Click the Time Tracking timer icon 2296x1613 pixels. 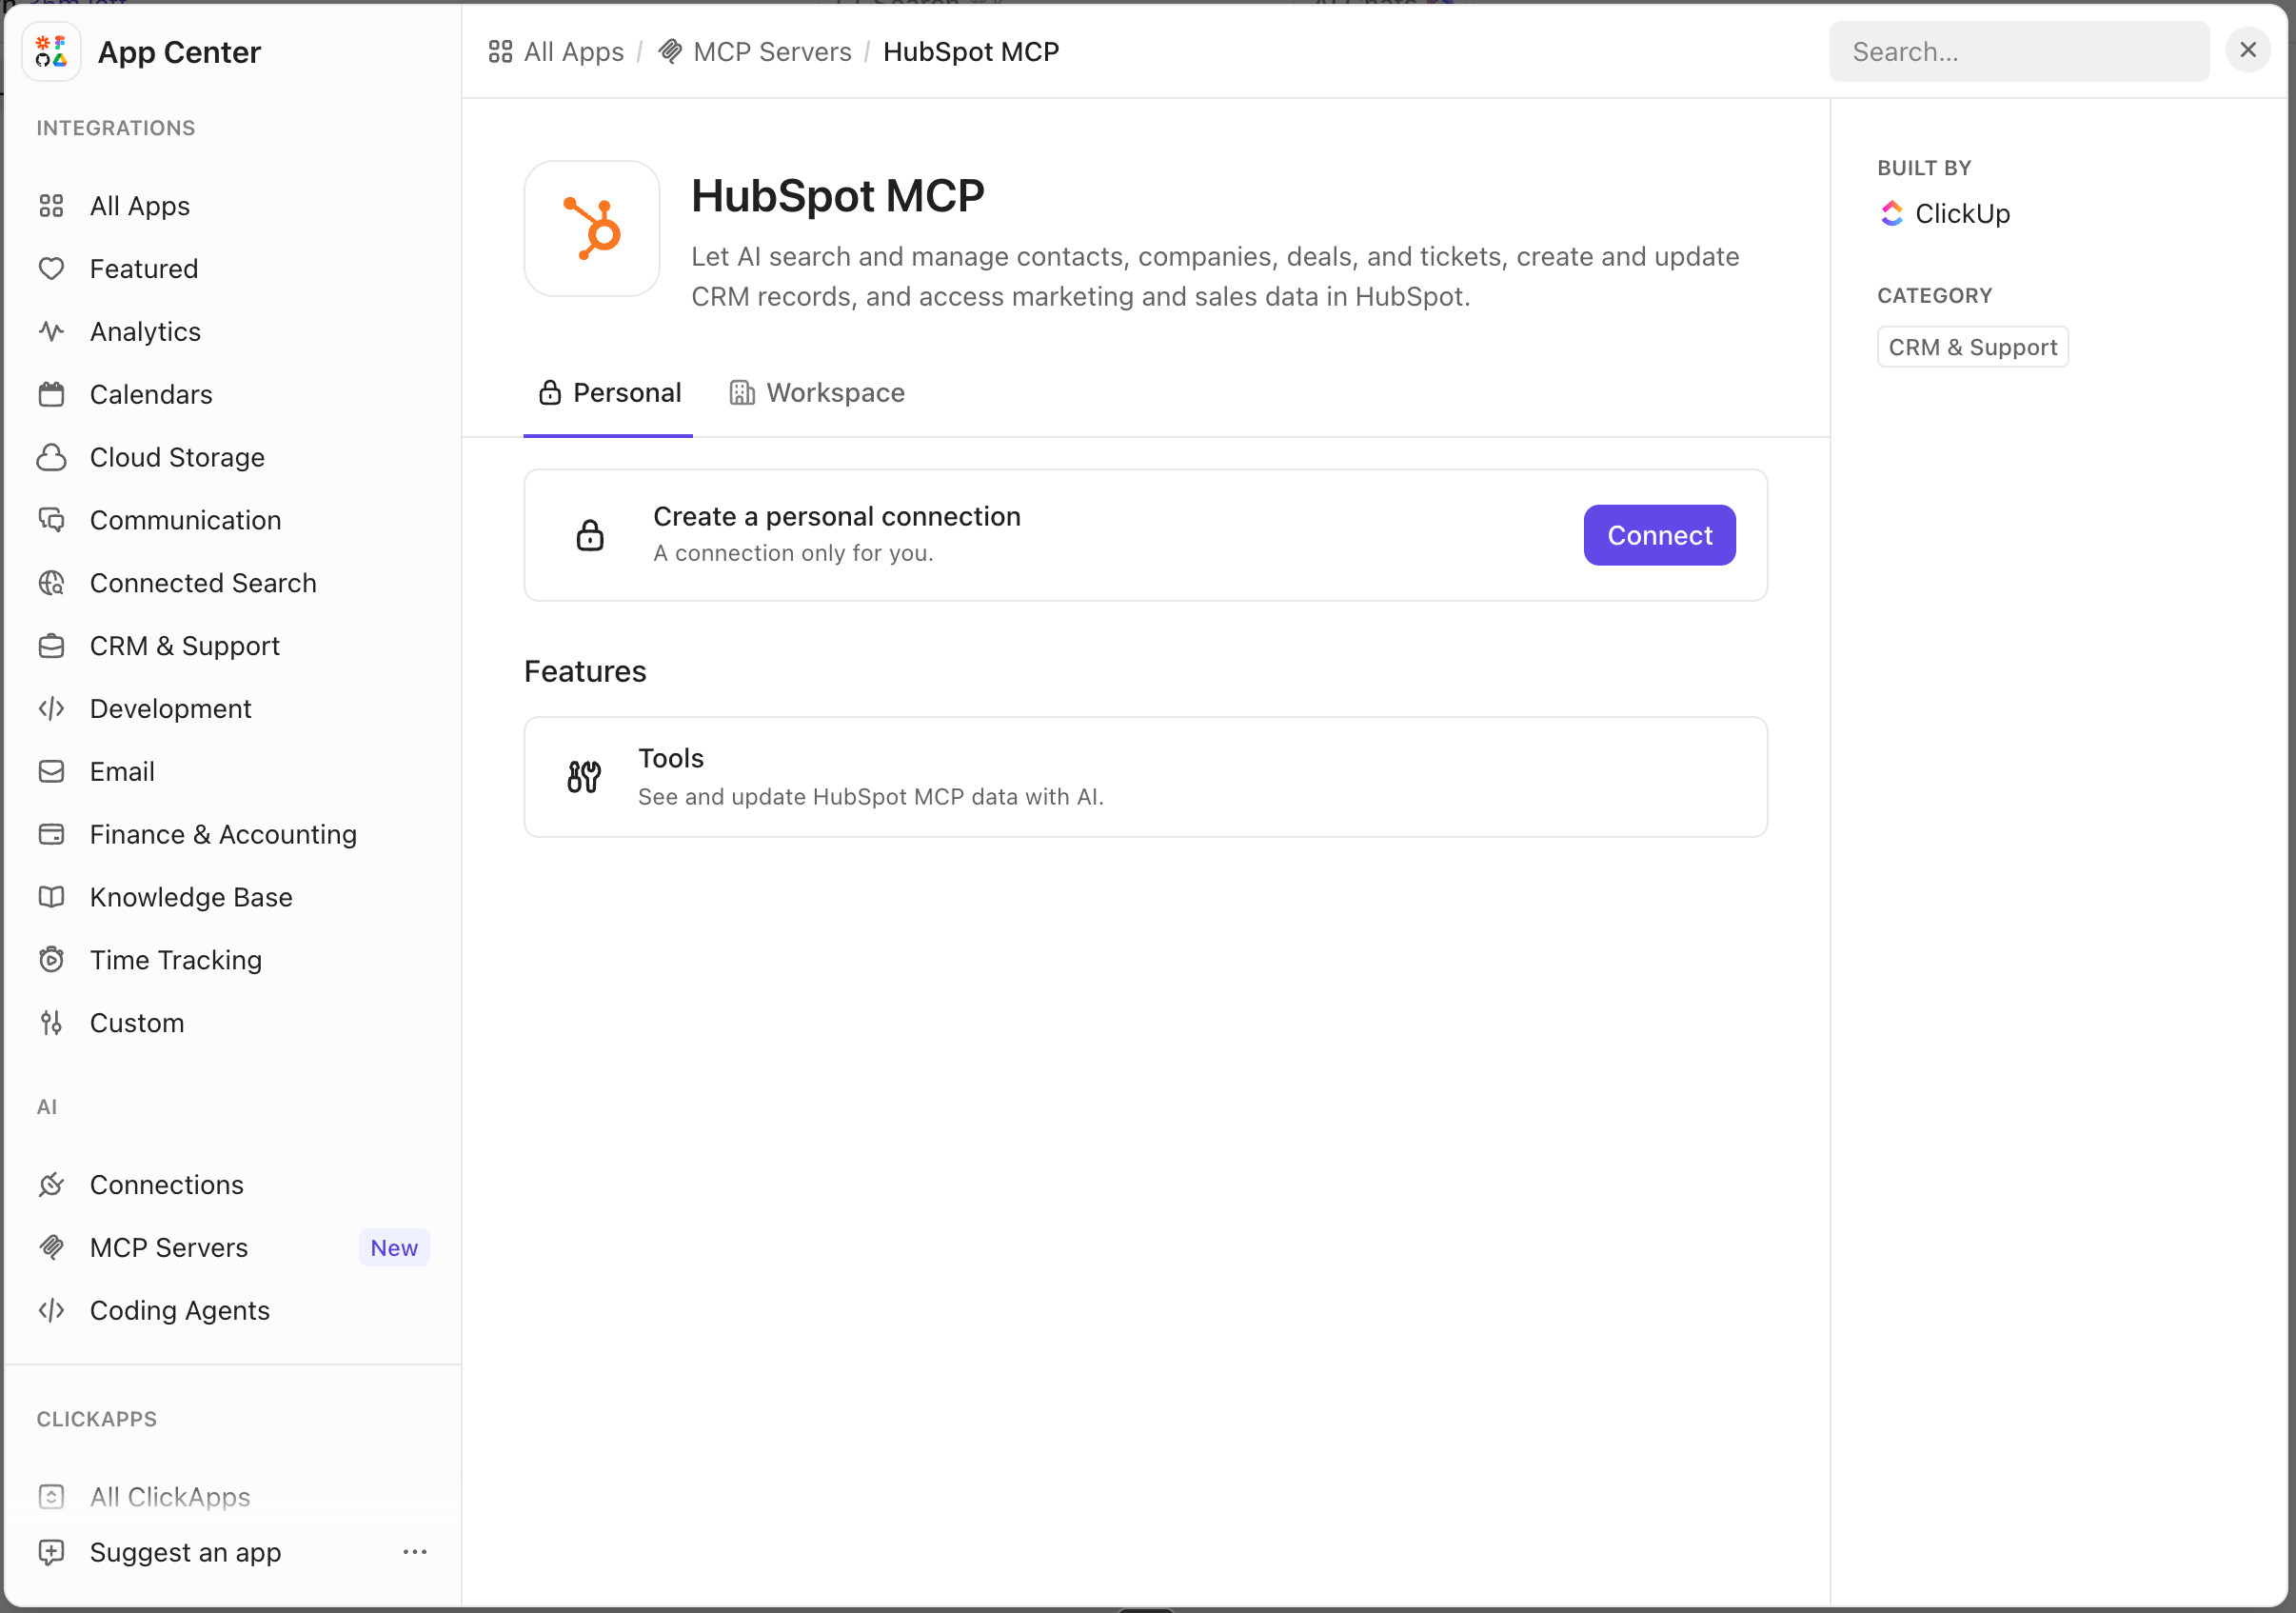pyautogui.click(x=51, y=960)
